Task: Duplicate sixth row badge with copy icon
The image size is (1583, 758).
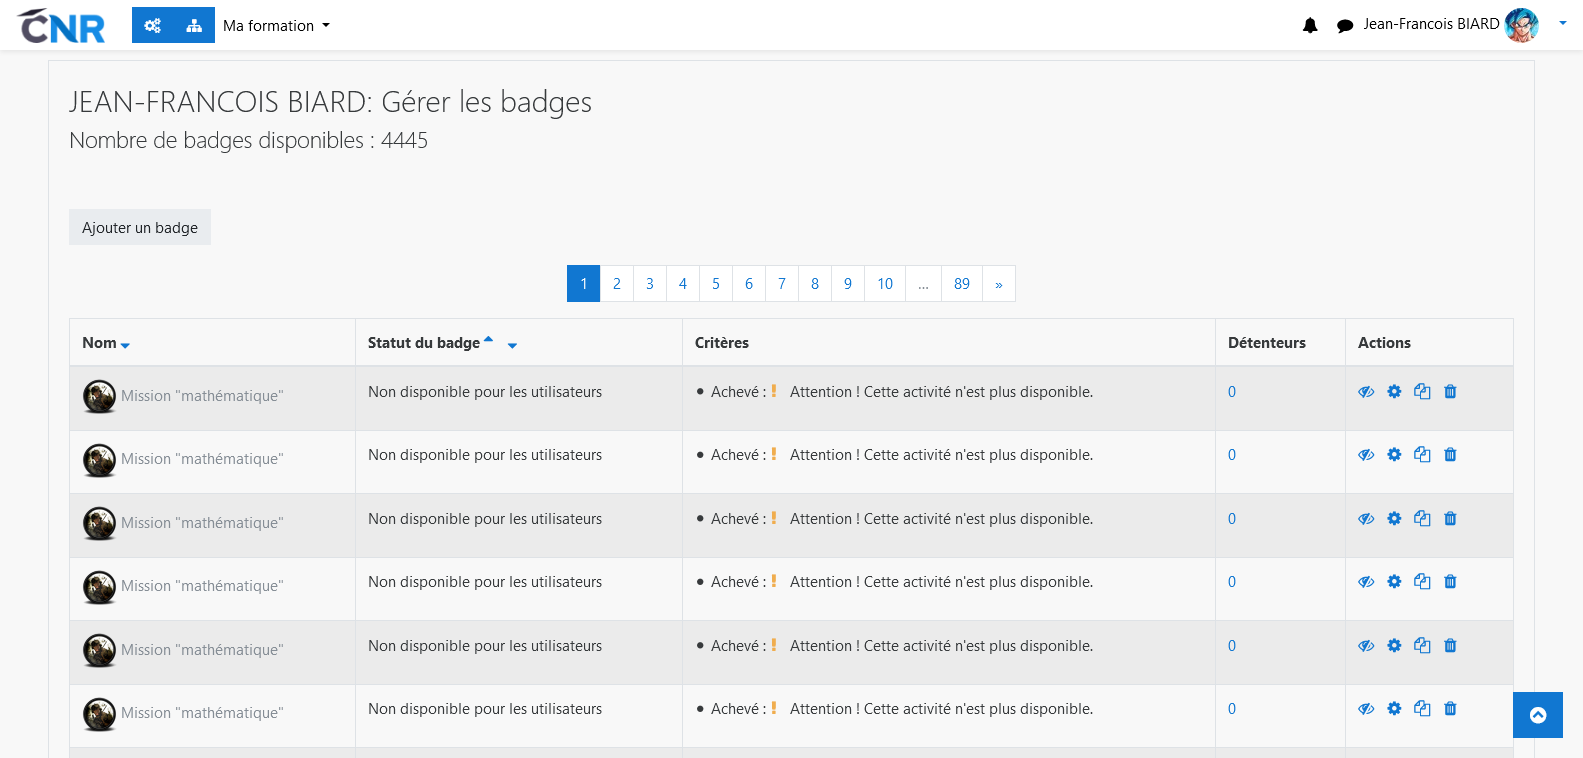Action: pyautogui.click(x=1422, y=709)
